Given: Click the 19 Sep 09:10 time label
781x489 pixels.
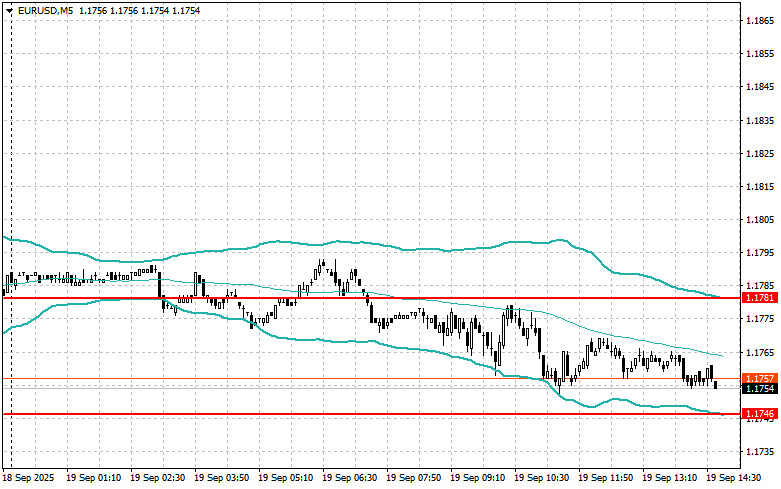Looking at the screenshot, I should 477,478.
